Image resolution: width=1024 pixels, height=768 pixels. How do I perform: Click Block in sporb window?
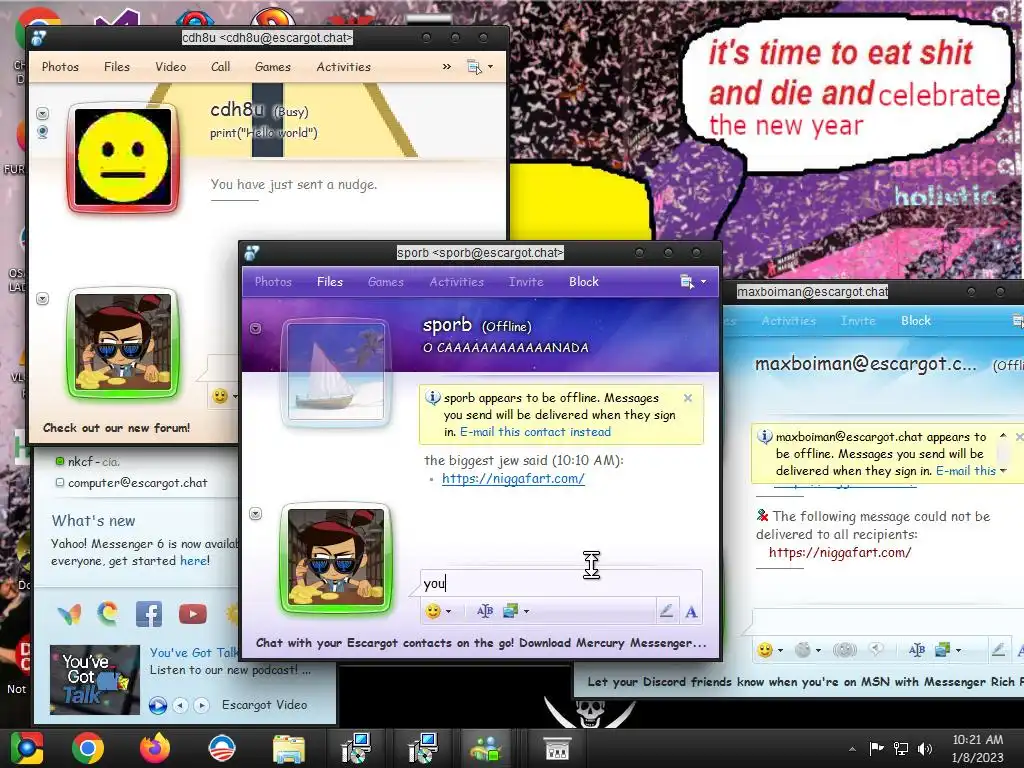584,281
